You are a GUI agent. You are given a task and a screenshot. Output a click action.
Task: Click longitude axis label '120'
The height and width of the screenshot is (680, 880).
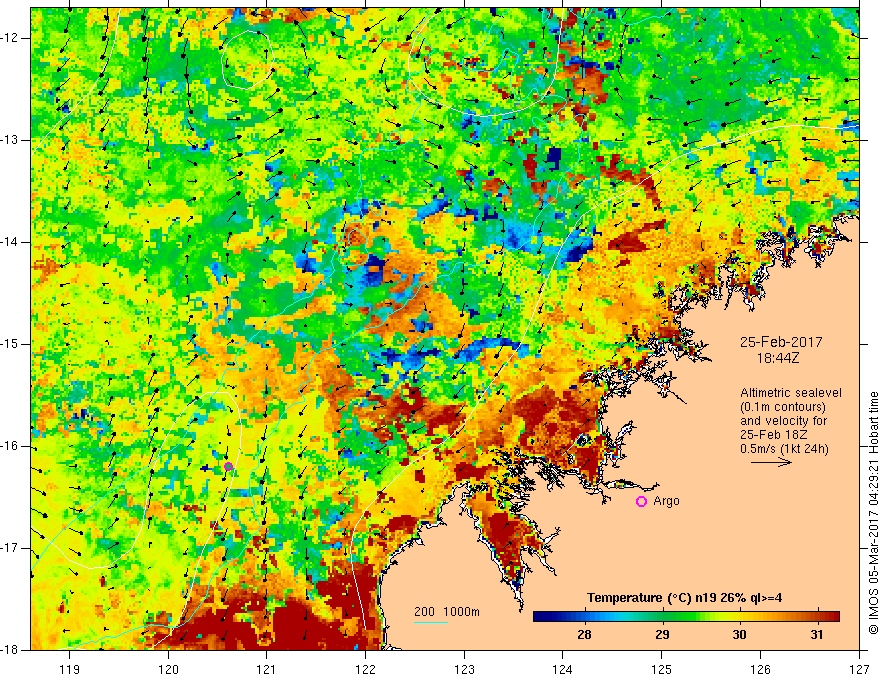pos(168,669)
